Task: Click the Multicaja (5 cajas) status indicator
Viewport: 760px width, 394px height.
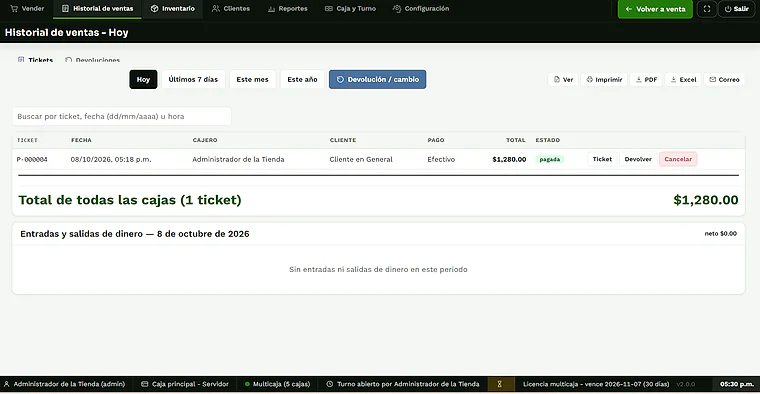Action: pos(277,384)
